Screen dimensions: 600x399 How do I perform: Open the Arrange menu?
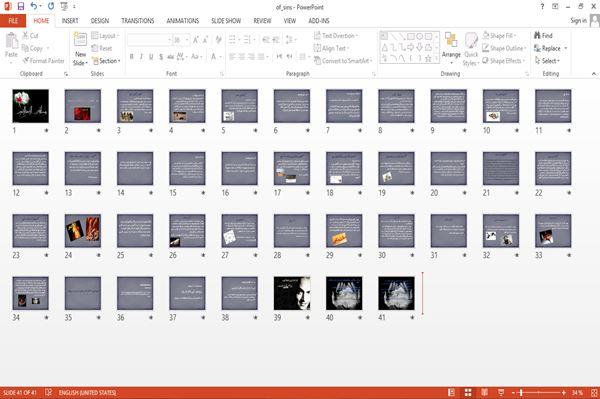(452, 49)
